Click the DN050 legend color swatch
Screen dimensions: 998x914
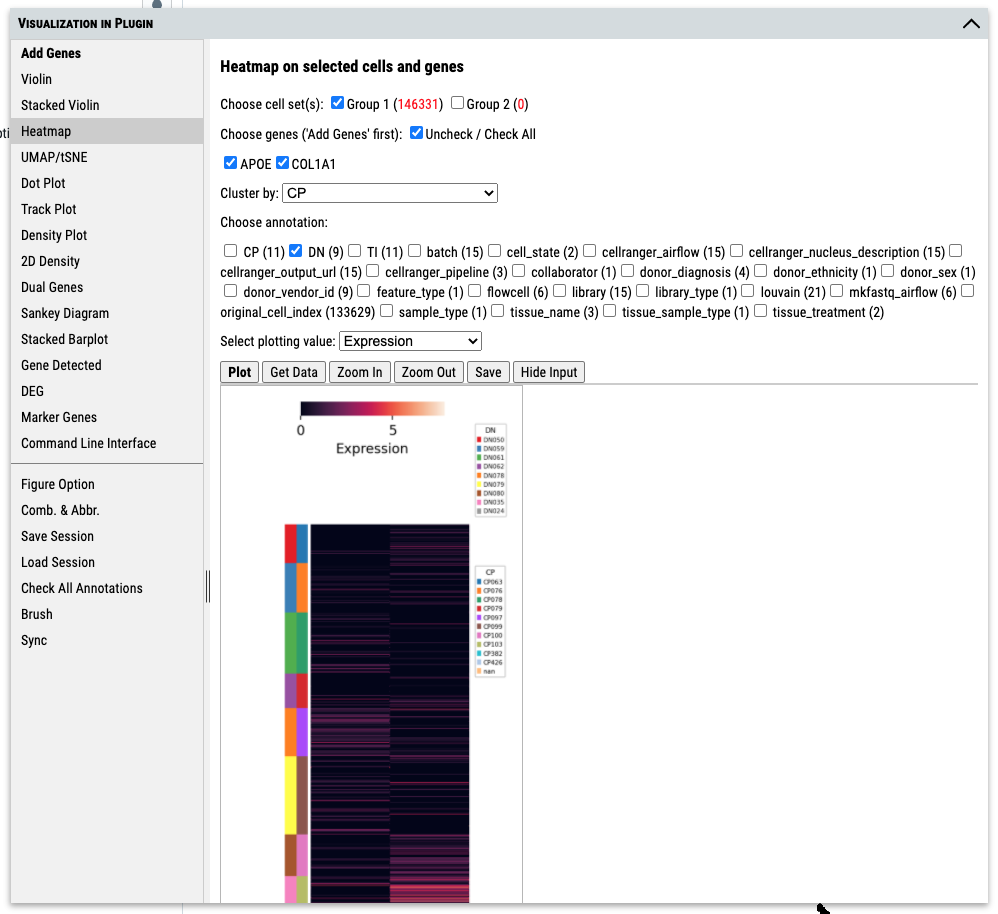479,439
